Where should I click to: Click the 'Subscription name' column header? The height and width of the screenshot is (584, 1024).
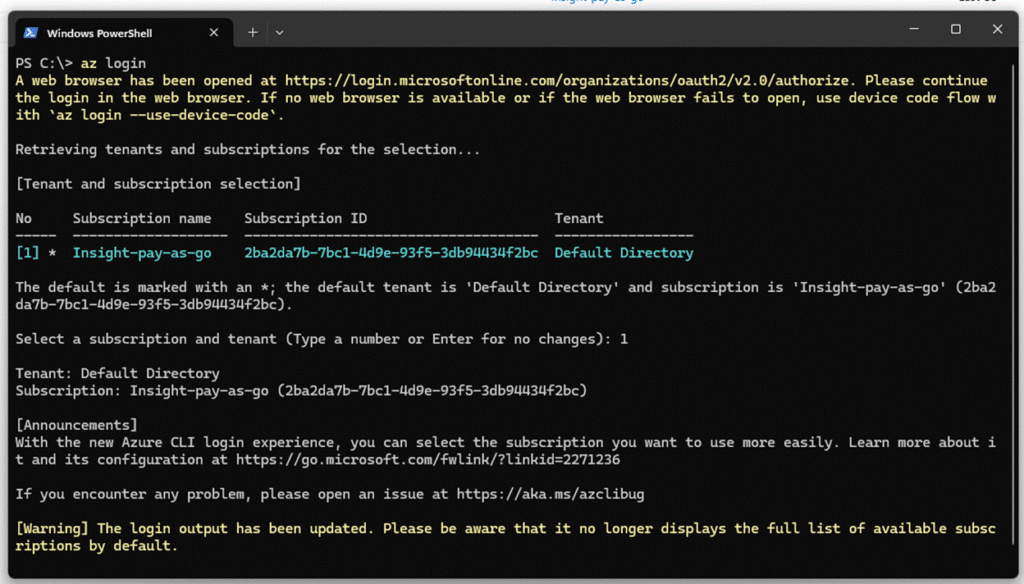(x=142, y=218)
